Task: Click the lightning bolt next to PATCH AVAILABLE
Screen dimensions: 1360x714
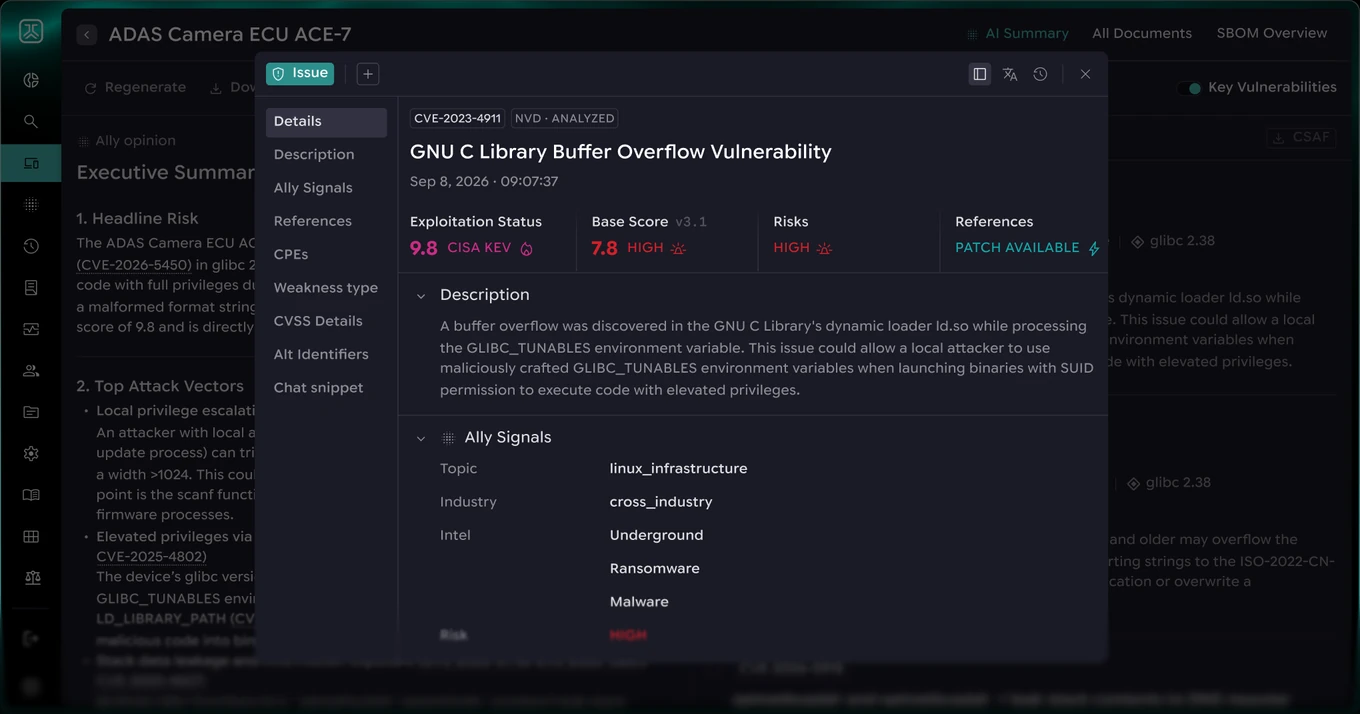Action: 1094,248
